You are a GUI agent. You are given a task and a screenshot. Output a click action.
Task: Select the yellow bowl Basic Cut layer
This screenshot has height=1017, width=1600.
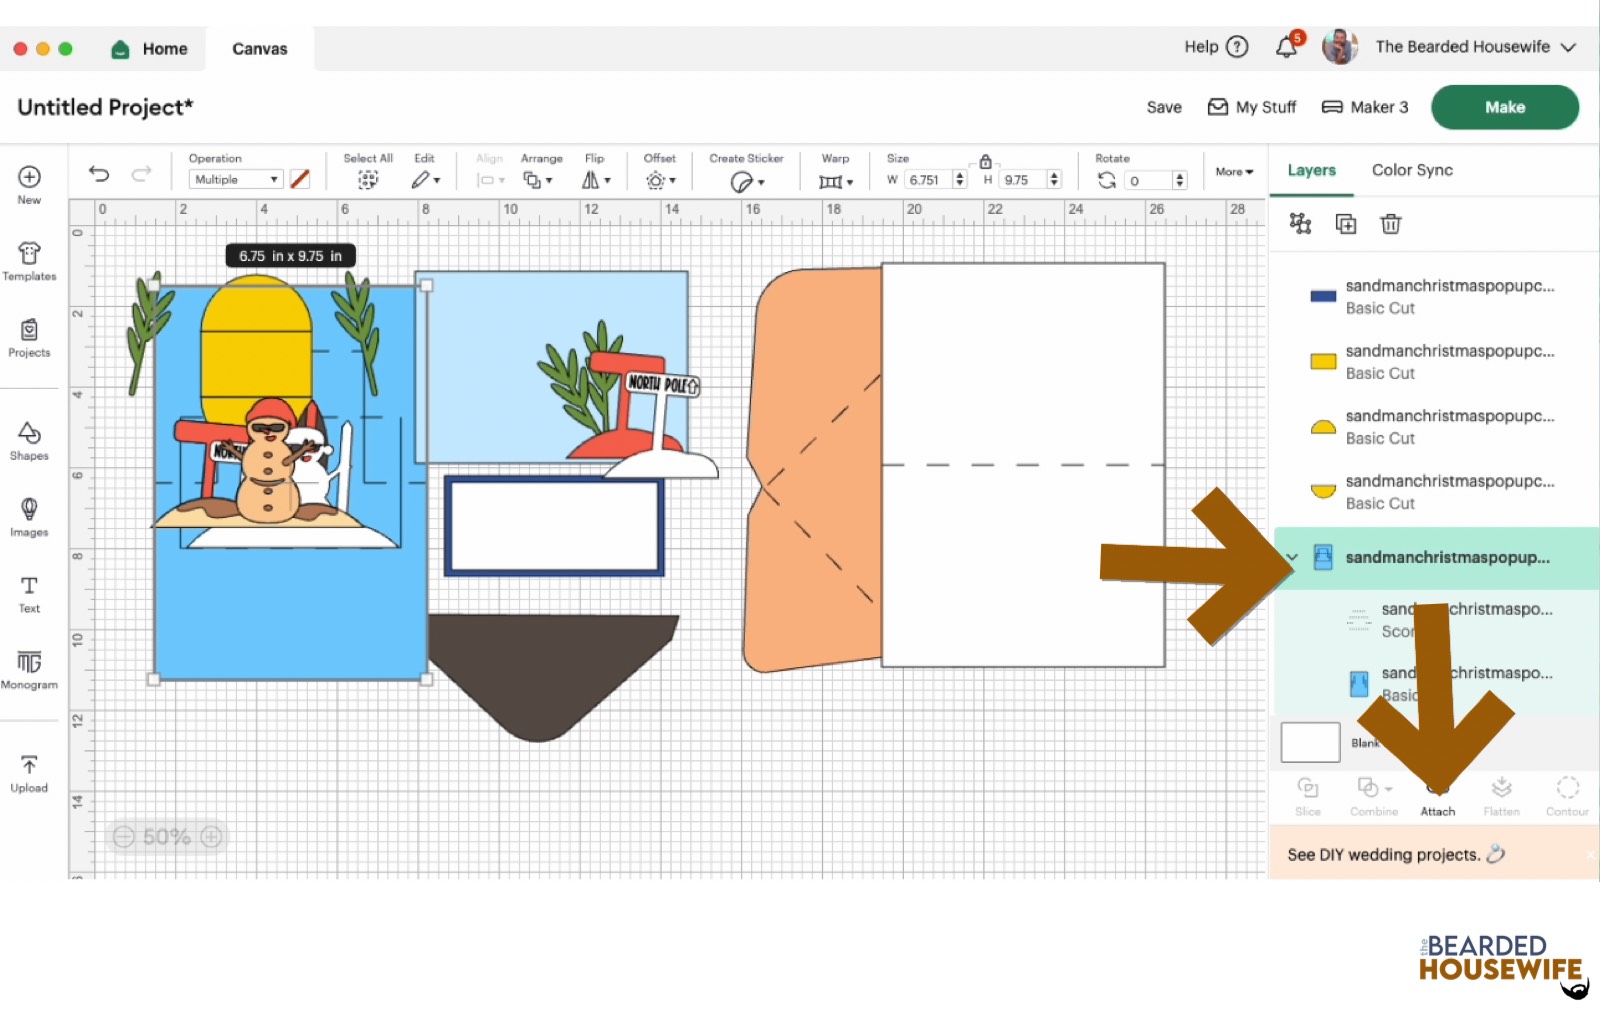(1434, 492)
